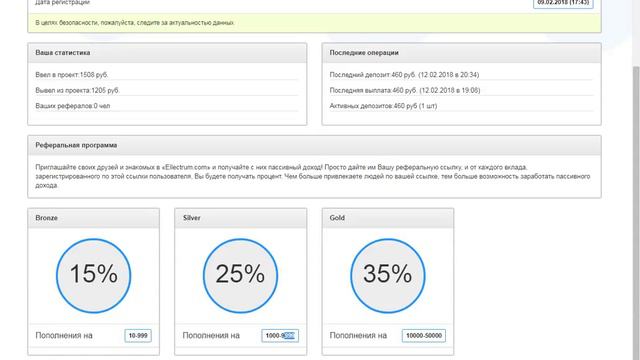Click 'Пополнения на' label in Bronze card
Image resolution: width=640 pixels, height=360 pixels.
[64, 336]
